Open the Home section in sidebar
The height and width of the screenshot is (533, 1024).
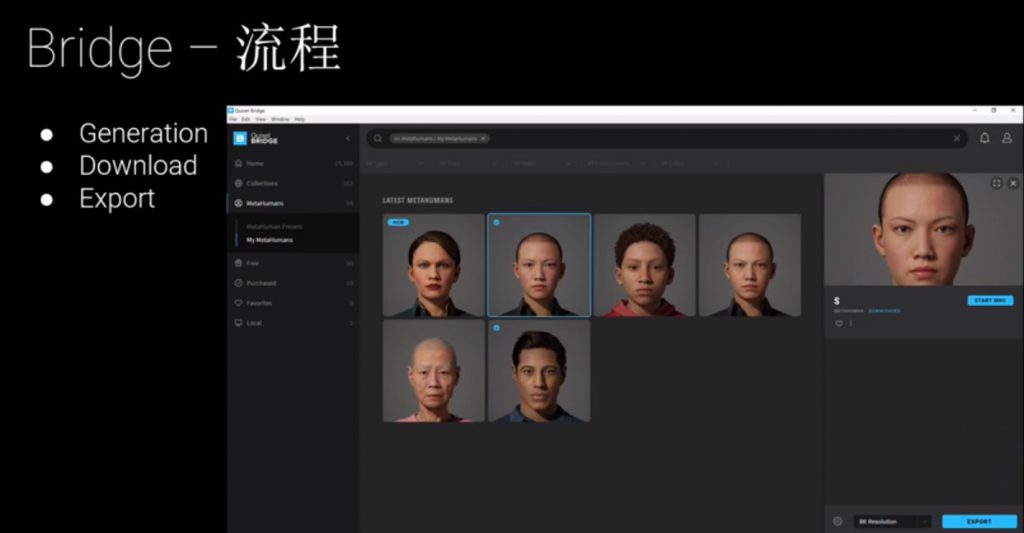293,163
